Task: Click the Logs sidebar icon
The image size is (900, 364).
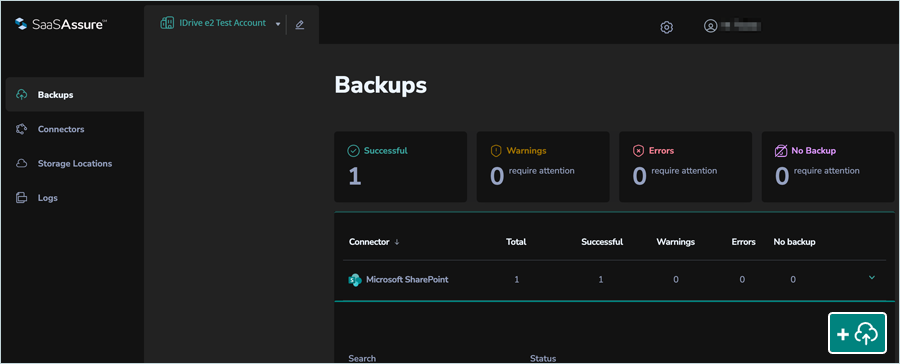Action: point(21,198)
